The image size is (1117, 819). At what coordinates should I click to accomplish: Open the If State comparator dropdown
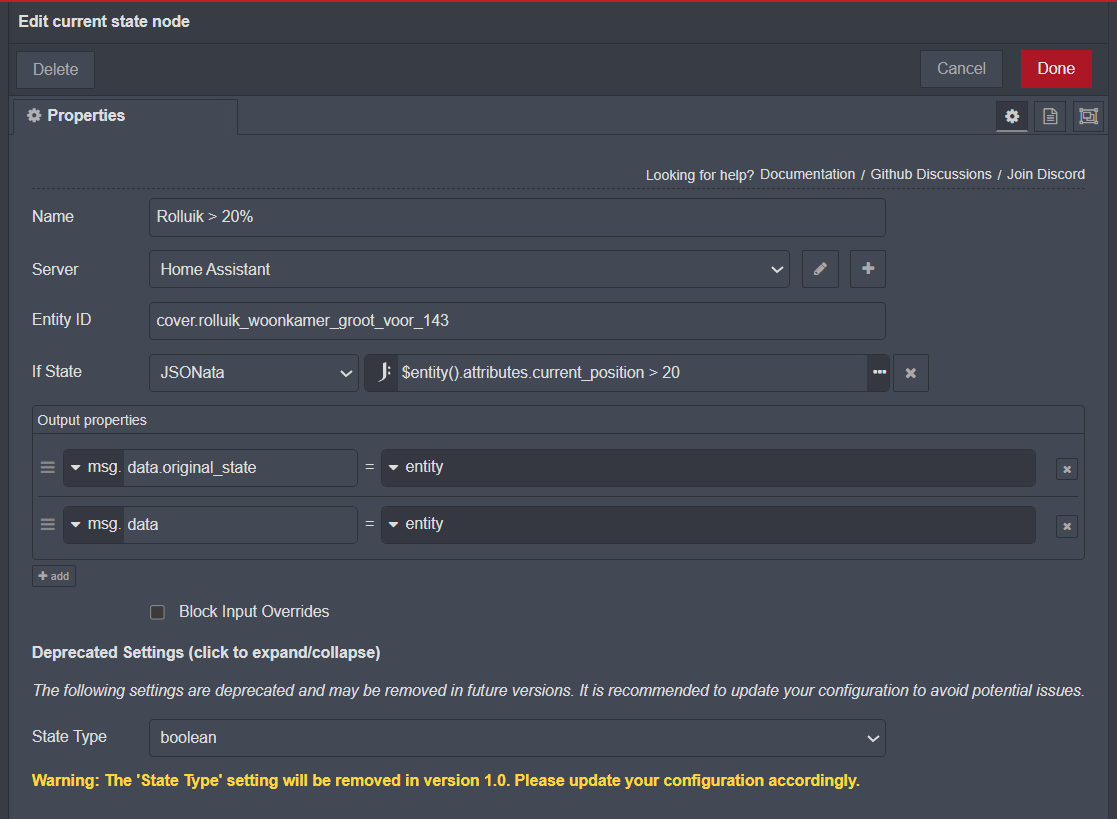coord(253,373)
